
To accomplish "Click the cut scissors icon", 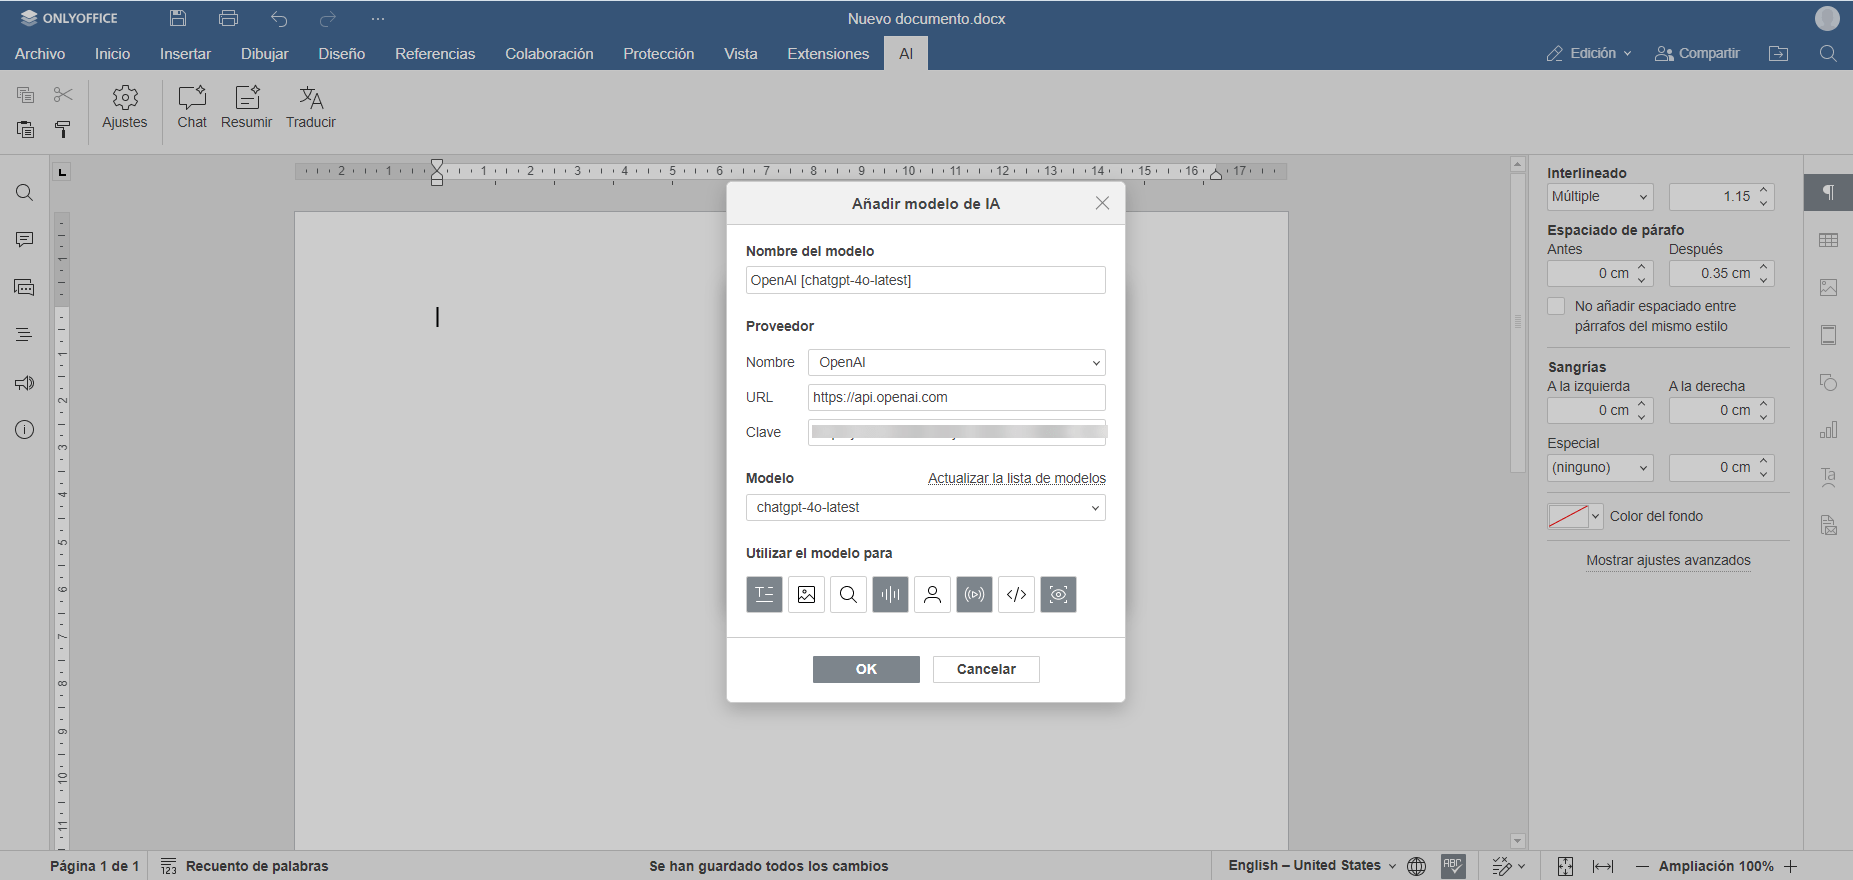I will point(63,95).
